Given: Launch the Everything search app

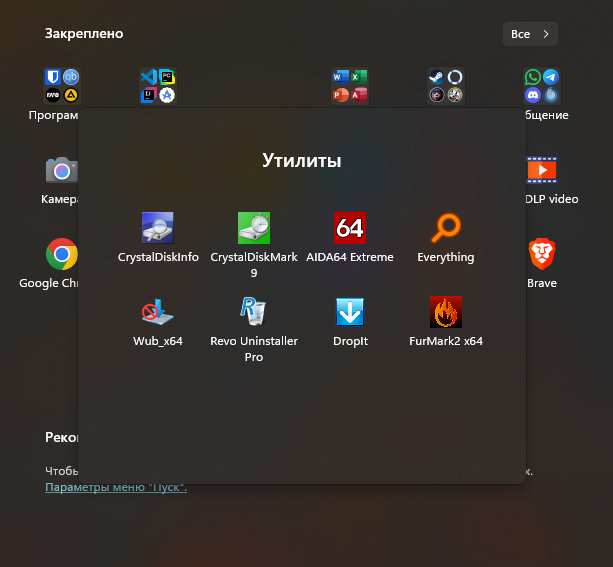Looking at the screenshot, I should tap(446, 237).
